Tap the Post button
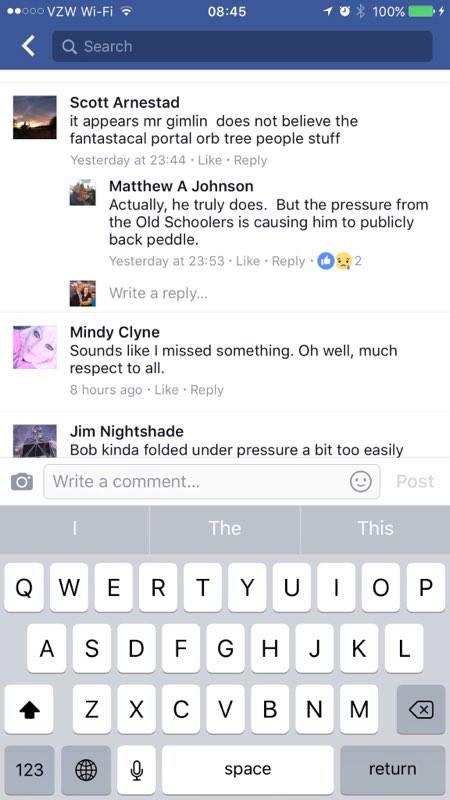The width and height of the screenshot is (450, 800). tap(415, 481)
